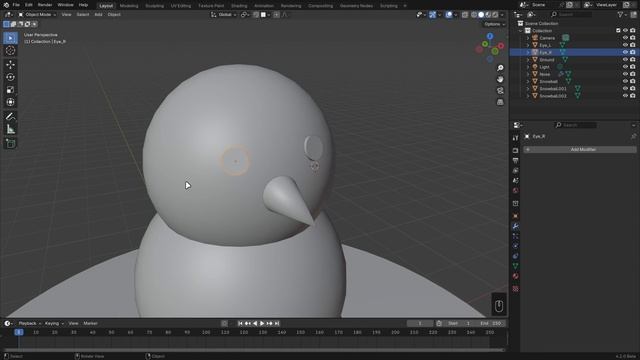This screenshot has height=360, width=640.
Task: Switch orthographic perspective grid icon
Action: coord(500,102)
